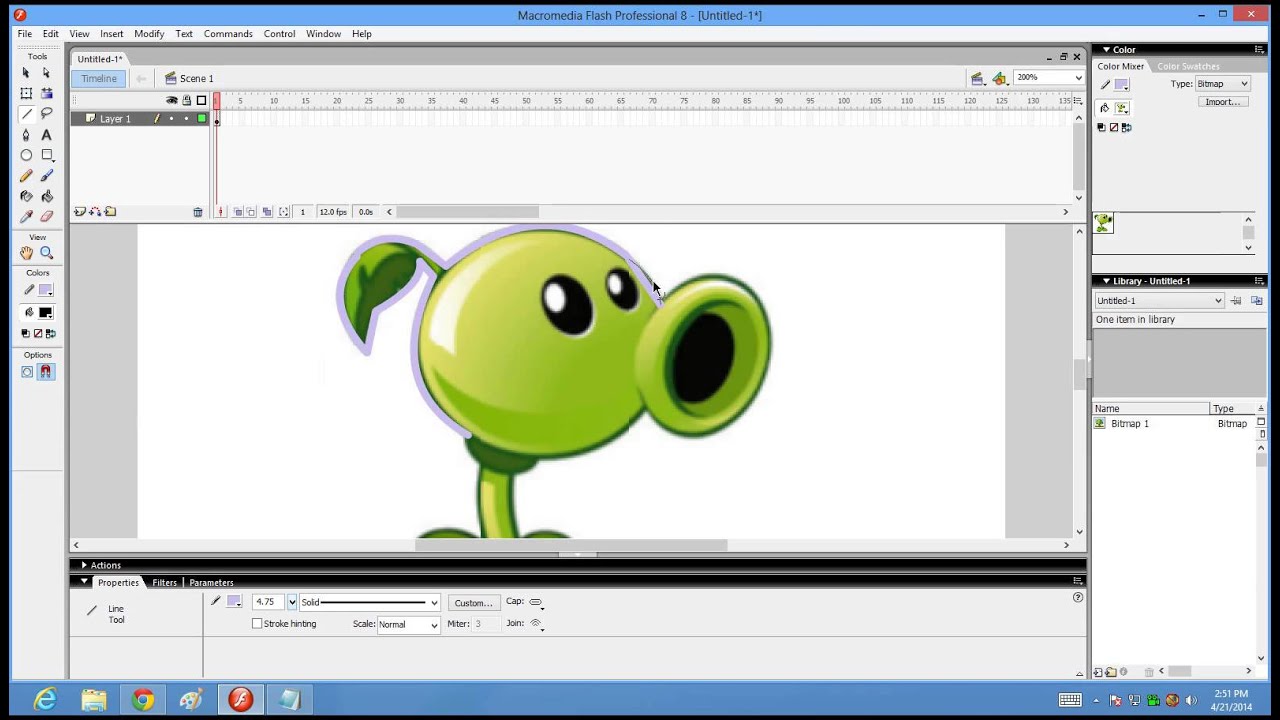
Task: Open stroke color swatch in Properties
Action: tap(234, 602)
